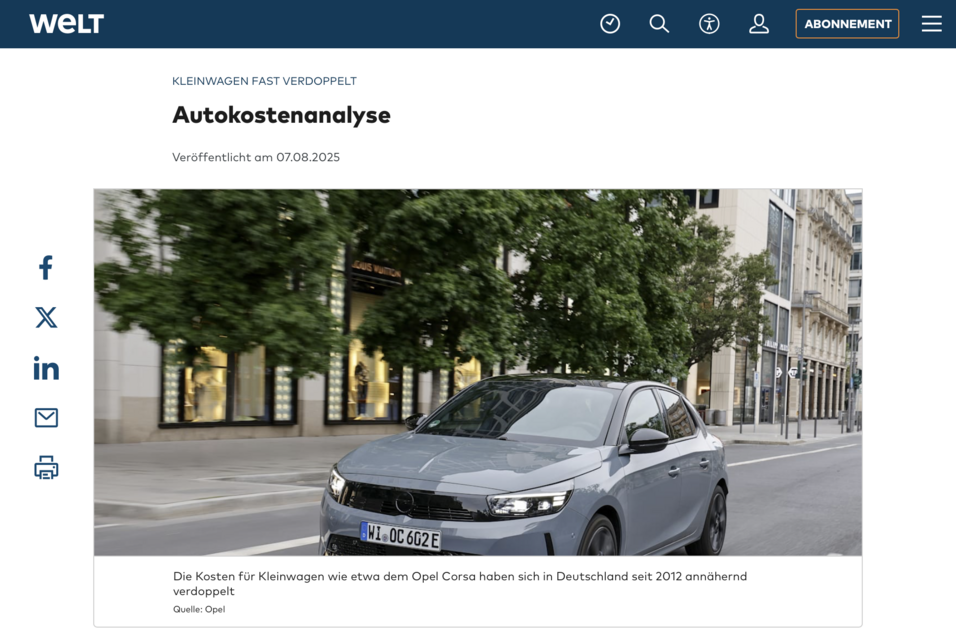The height and width of the screenshot is (636, 956).
Task: Share article on Facebook
Action: point(46,267)
